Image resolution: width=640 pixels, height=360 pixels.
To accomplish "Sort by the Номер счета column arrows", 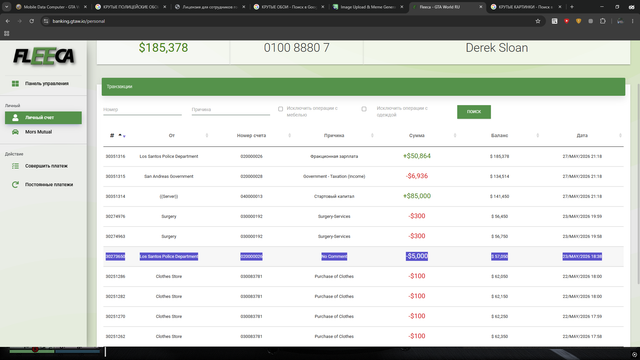I will [x=289, y=136].
